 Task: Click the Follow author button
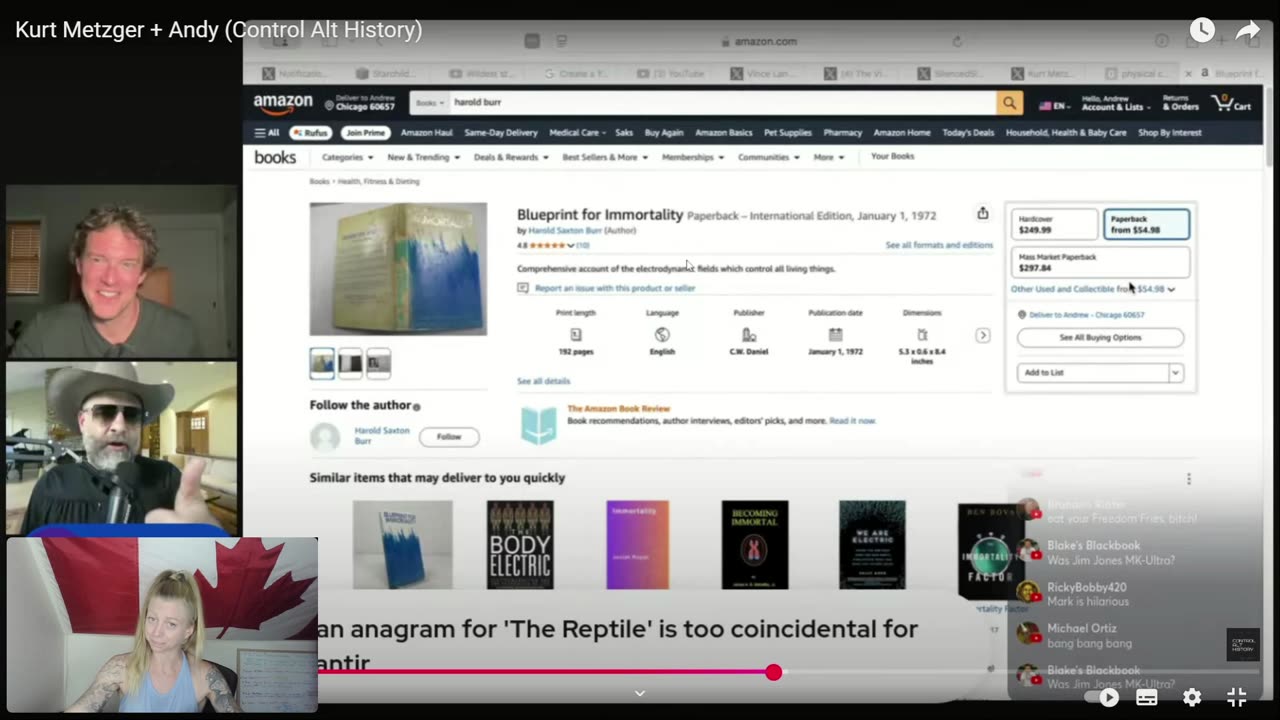(449, 436)
